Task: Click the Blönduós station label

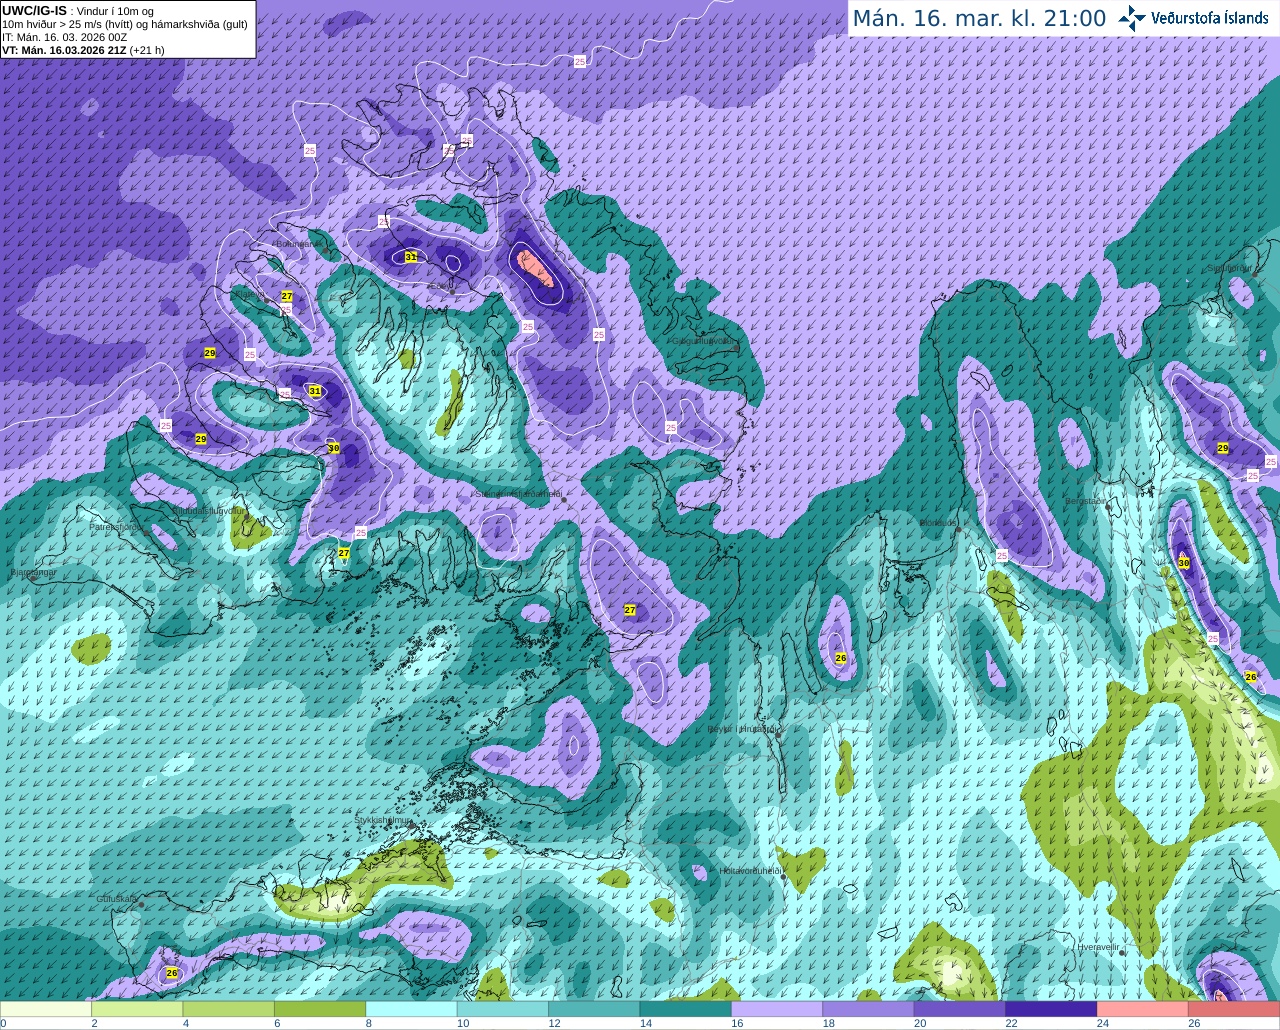Action: coord(940,523)
